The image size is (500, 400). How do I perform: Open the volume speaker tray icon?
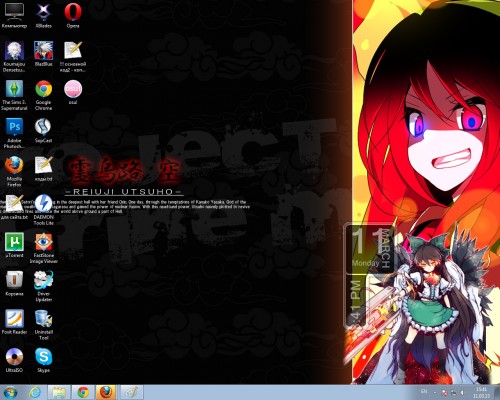(462, 393)
